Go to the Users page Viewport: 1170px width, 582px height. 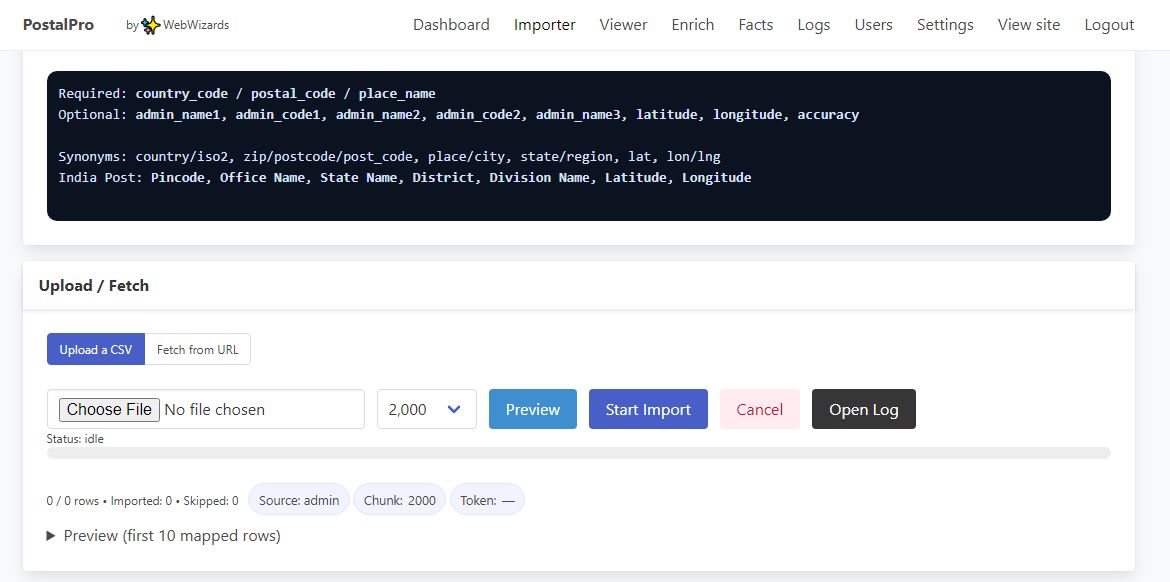873,25
